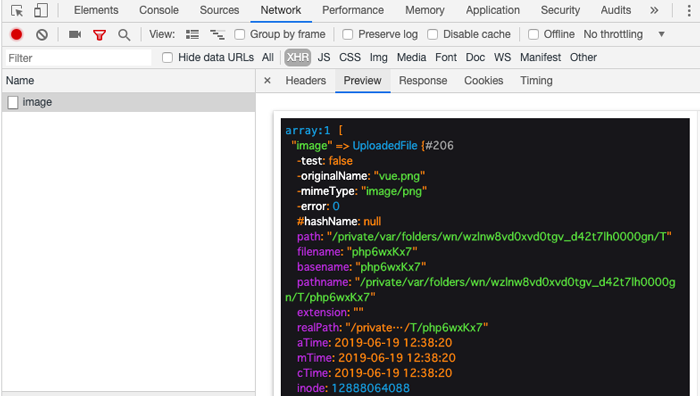The width and height of the screenshot is (700, 396).
Task: Select the Preview tab
Action: click(362, 80)
